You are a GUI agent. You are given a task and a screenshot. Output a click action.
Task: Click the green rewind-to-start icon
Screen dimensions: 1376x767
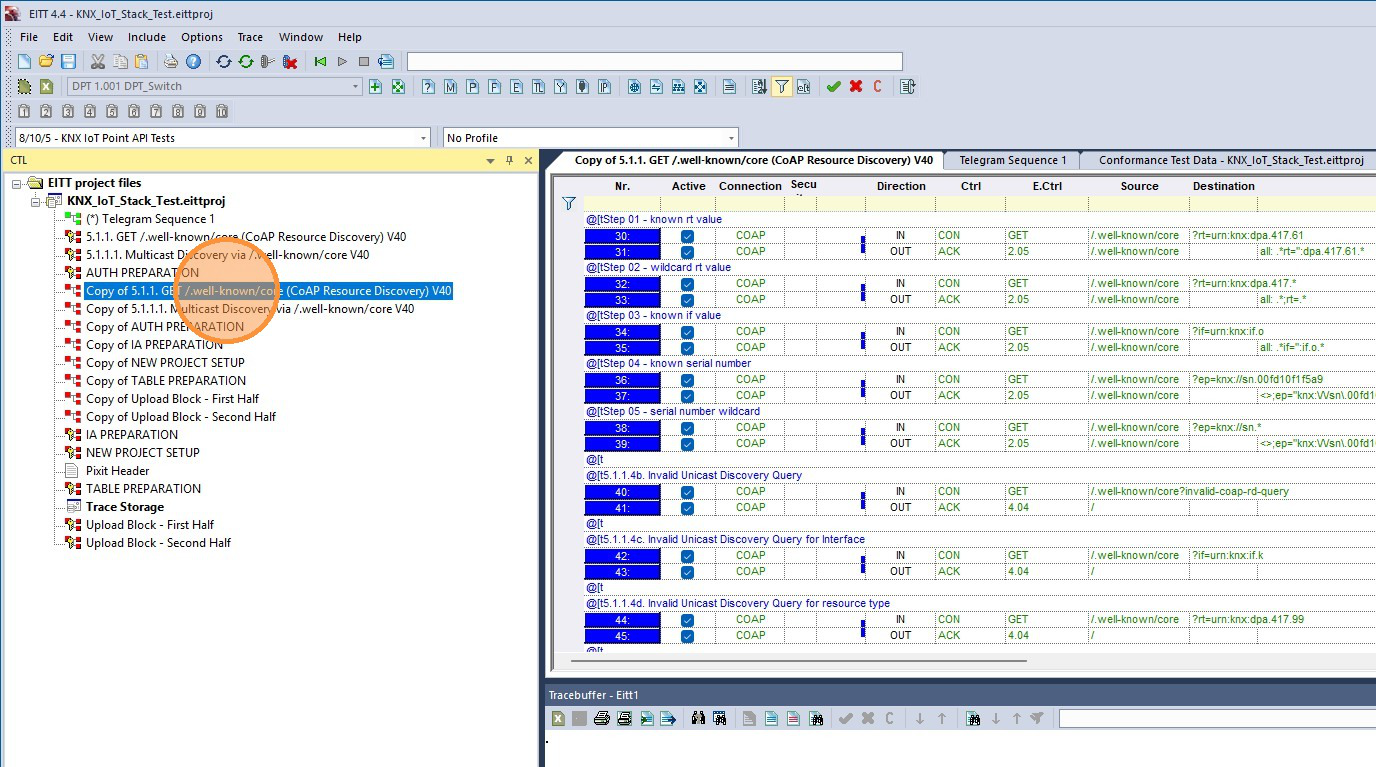[x=320, y=62]
